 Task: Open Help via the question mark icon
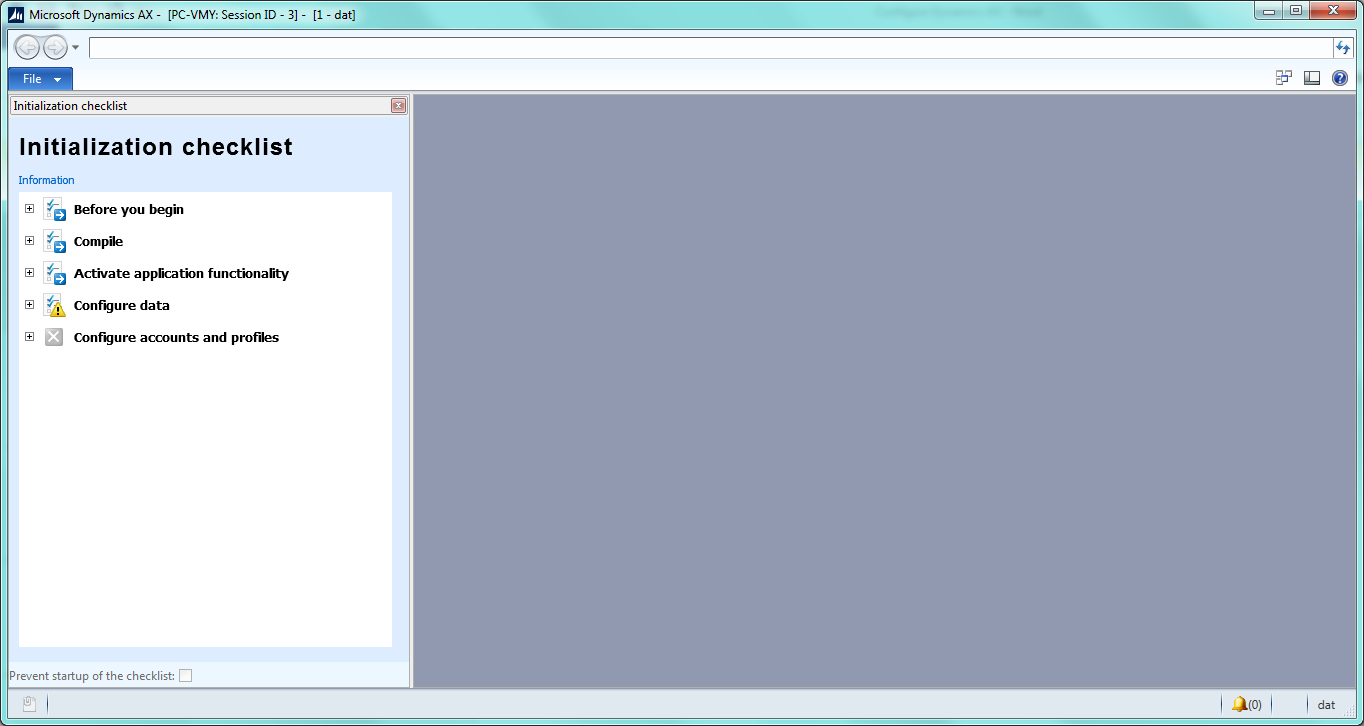pyautogui.click(x=1340, y=78)
